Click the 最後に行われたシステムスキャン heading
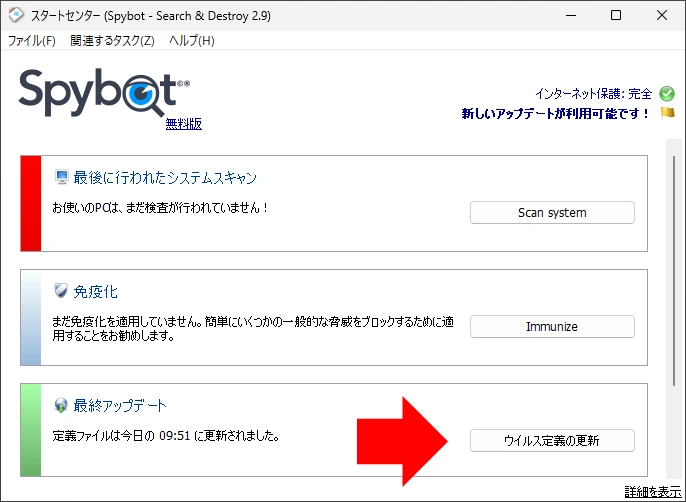Viewport: 686px width, 502px height. 165,178
